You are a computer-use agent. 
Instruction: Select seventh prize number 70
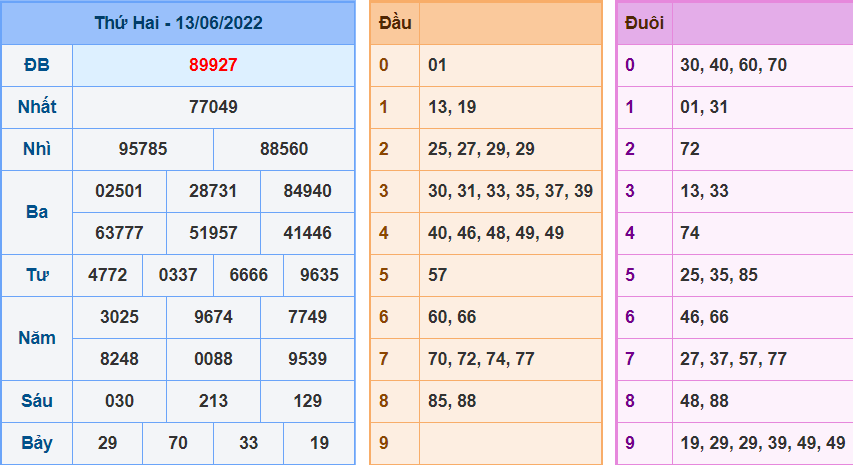coord(178,443)
